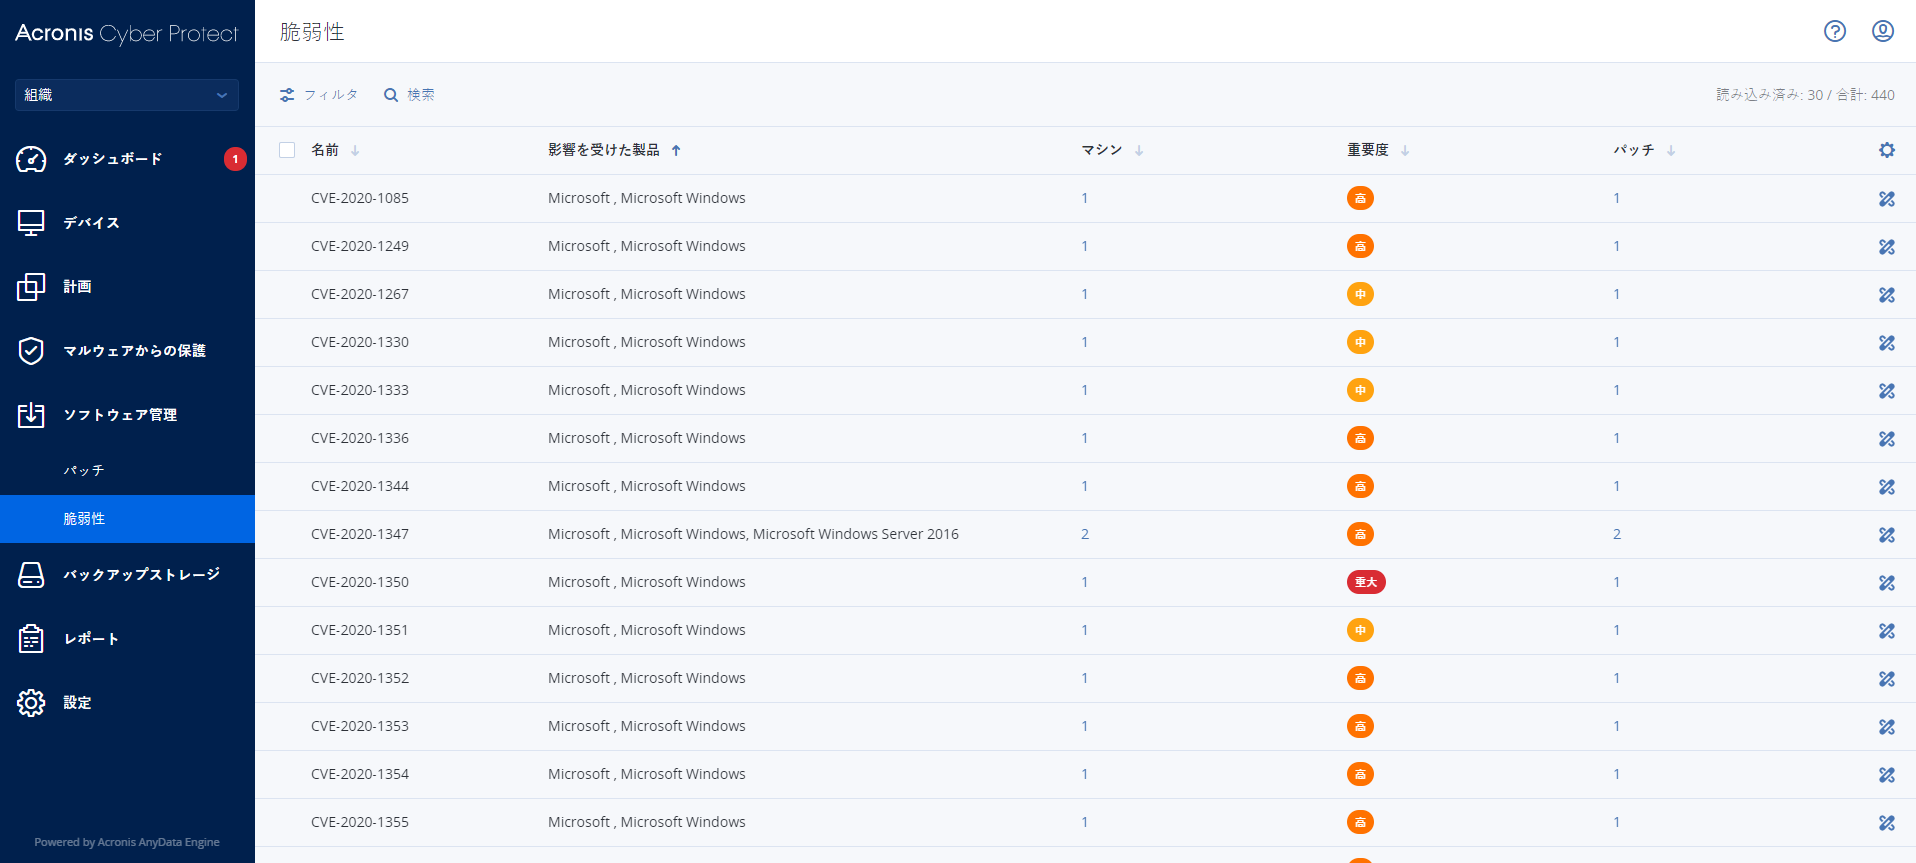
Task: Click the patch install icon for CVE-2020-1350
Action: pyautogui.click(x=1886, y=583)
